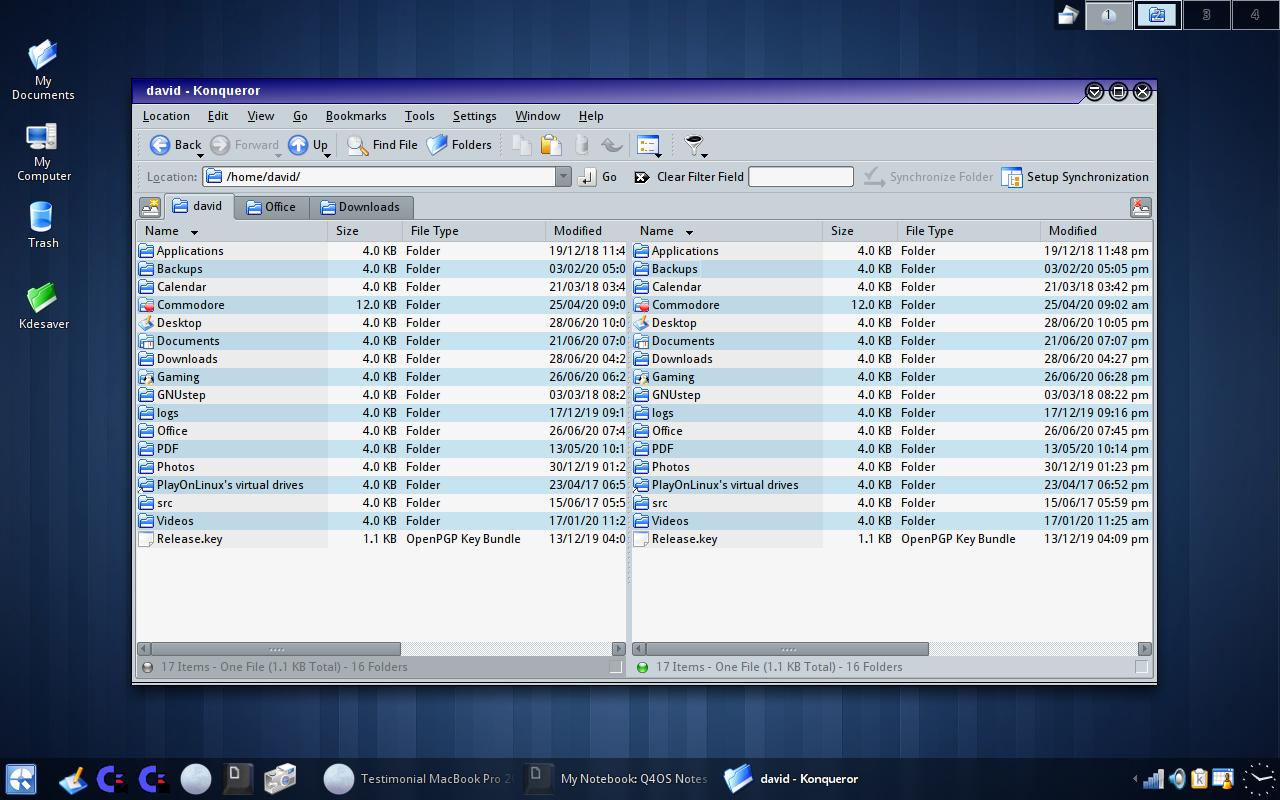Open the start menu launcher in taskbar

pyautogui.click(x=21, y=779)
